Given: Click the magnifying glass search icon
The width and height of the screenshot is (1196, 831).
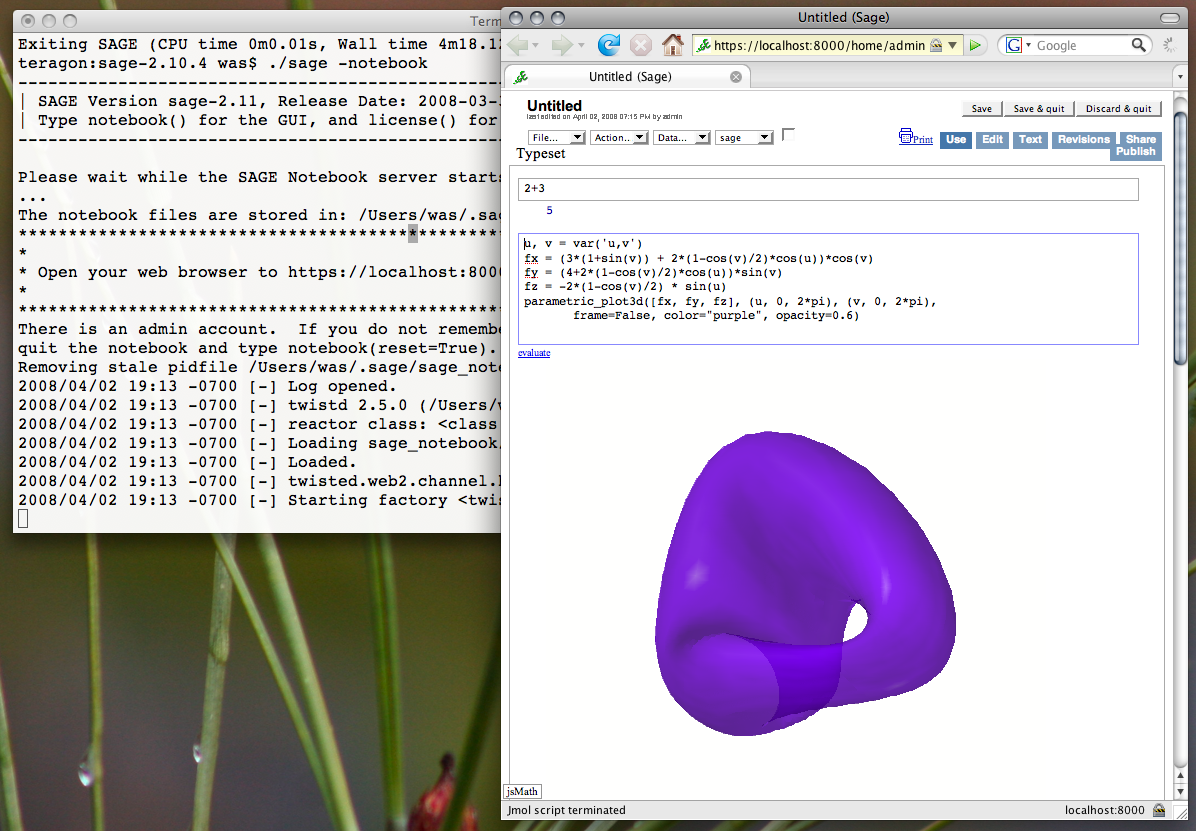Looking at the screenshot, I should [x=1138, y=45].
